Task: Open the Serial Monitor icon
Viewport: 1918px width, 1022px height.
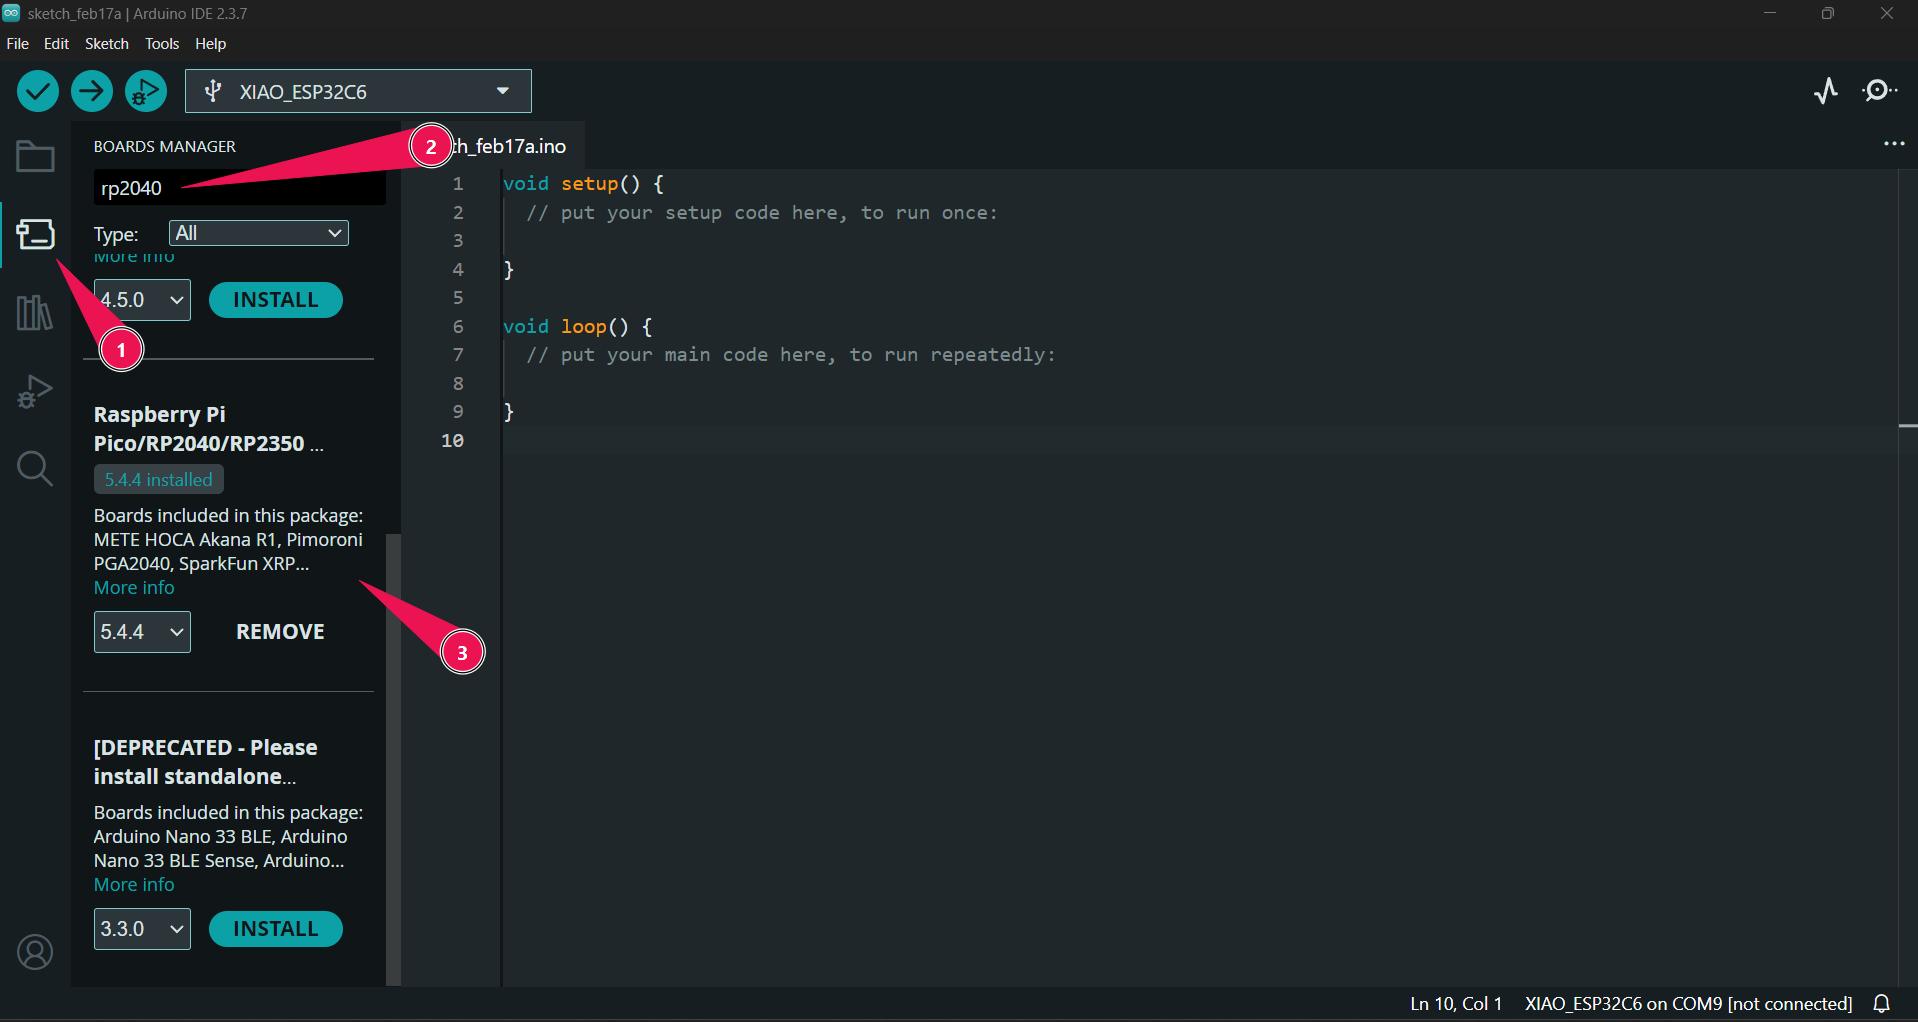Action: pyautogui.click(x=1880, y=90)
